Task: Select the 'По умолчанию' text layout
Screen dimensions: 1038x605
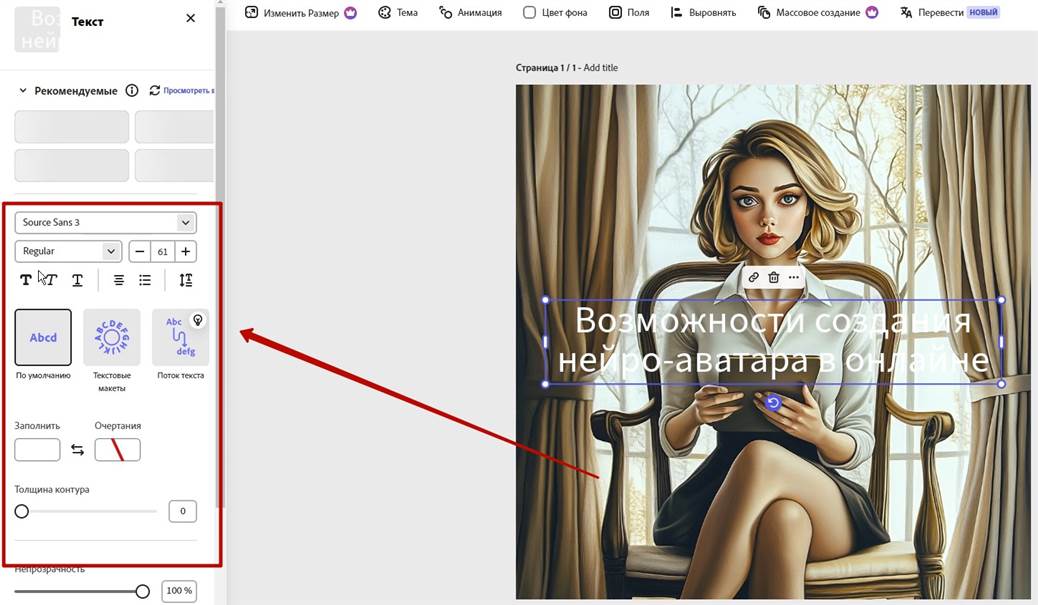Action: (43, 337)
